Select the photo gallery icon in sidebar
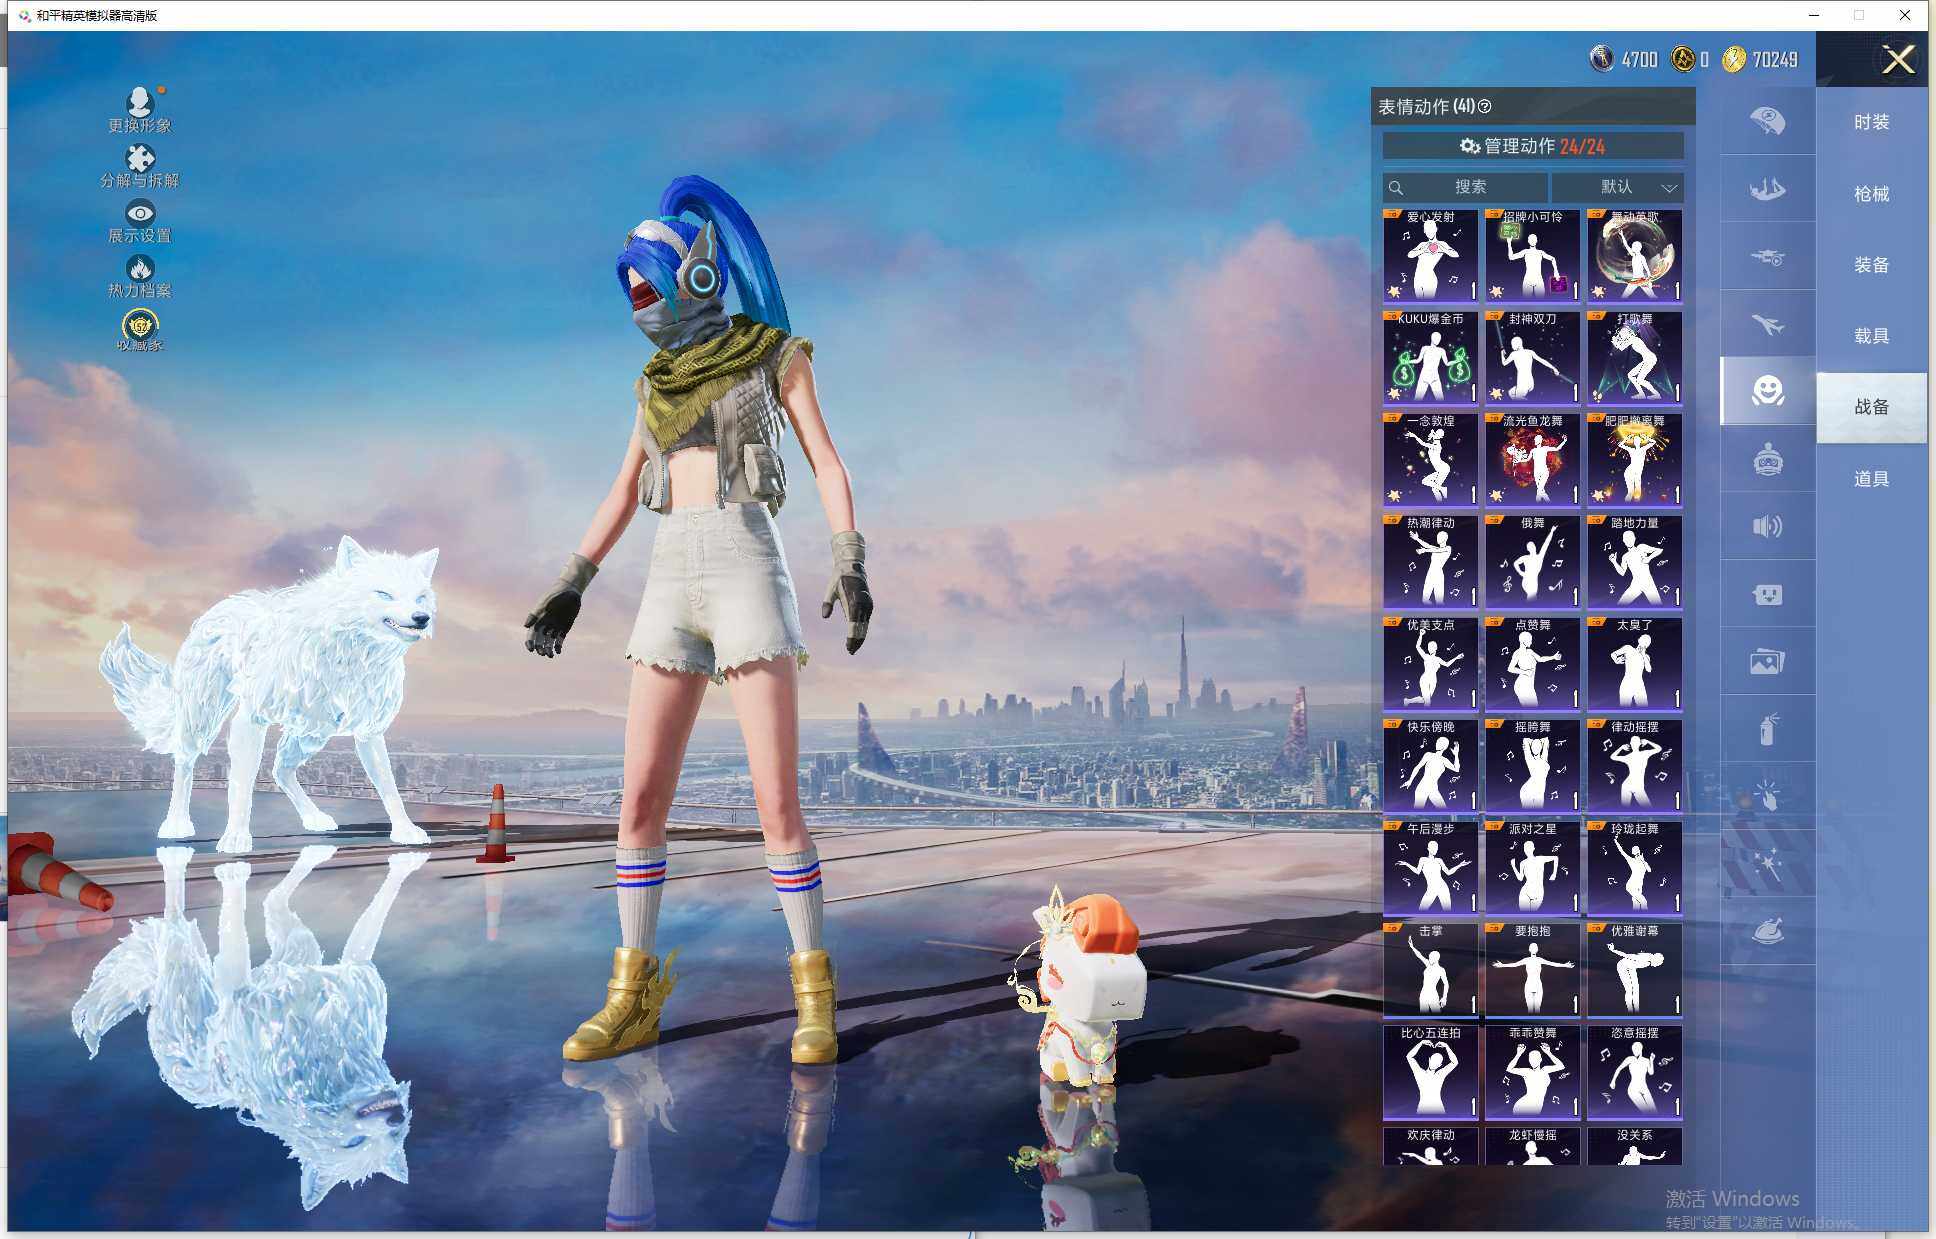This screenshot has width=1936, height=1239. (x=1767, y=661)
